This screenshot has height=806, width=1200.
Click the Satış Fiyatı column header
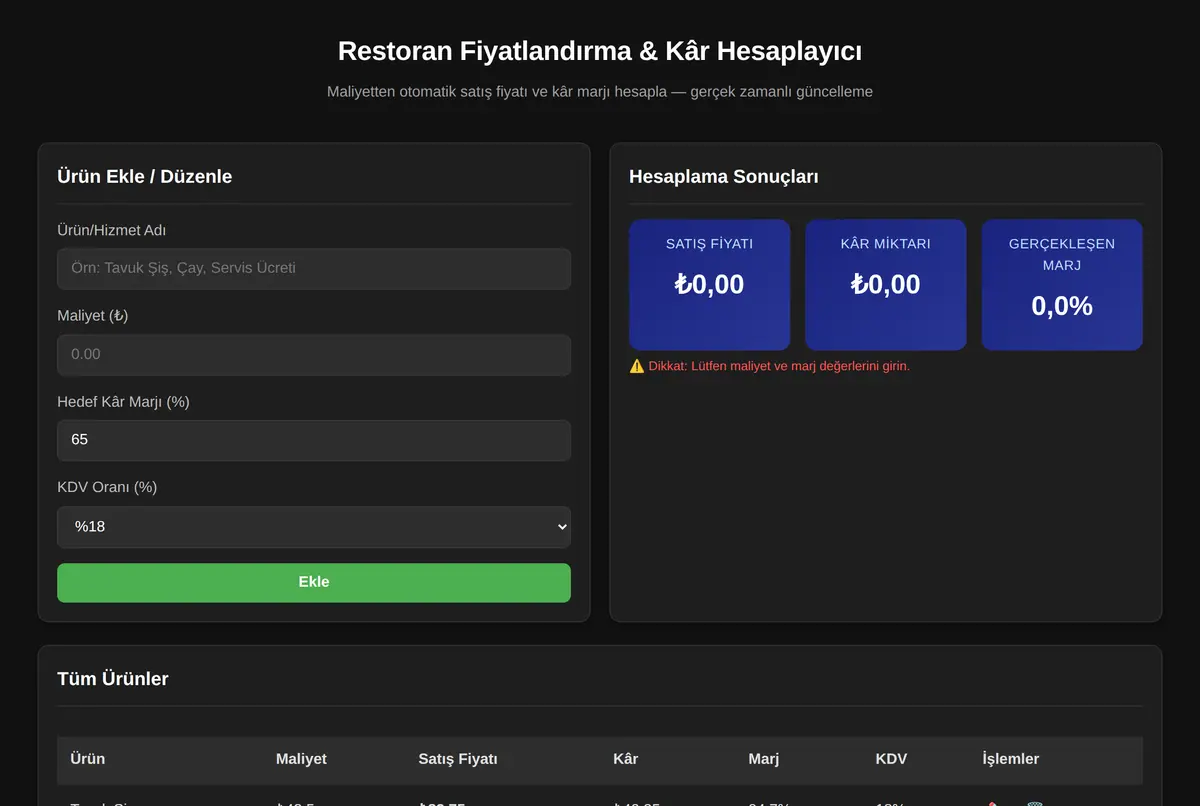(x=458, y=759)
